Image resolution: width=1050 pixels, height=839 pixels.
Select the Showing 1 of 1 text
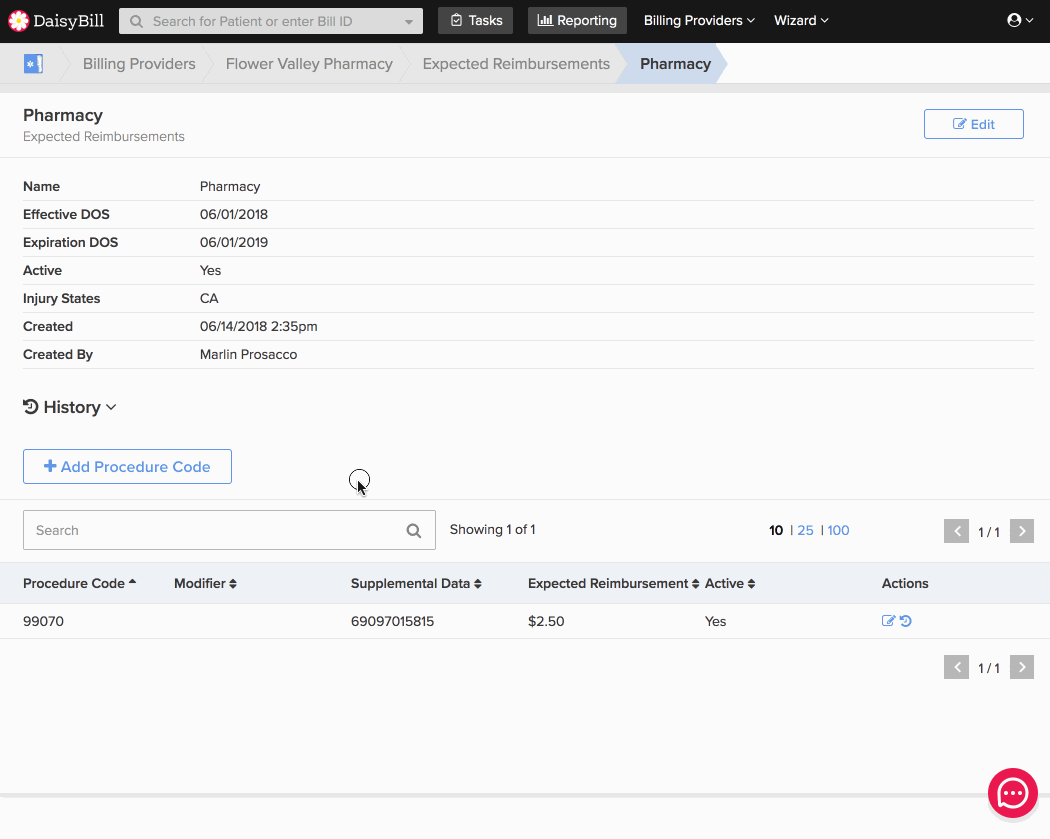(492, 530)
